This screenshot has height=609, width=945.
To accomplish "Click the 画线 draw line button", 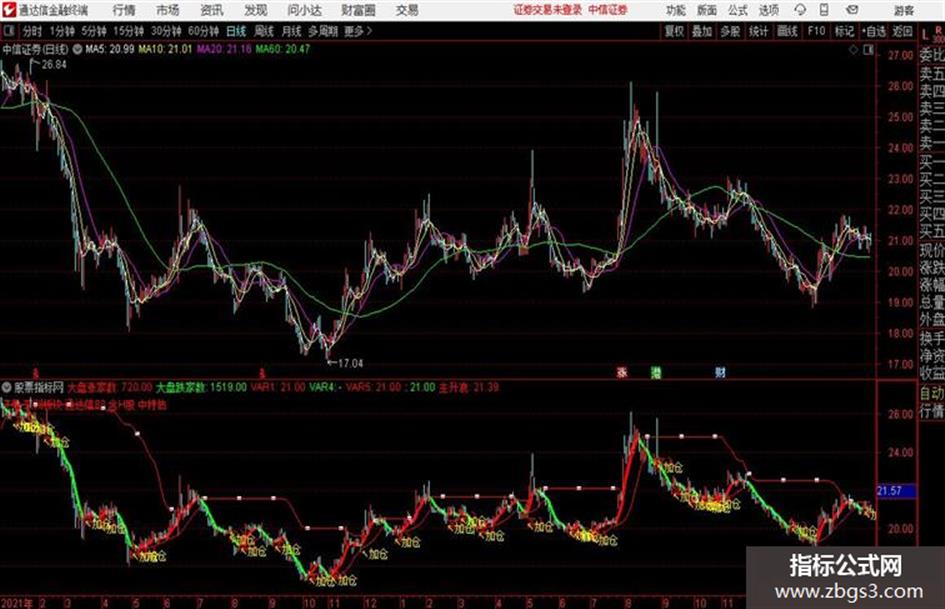I will click(x=787, y=31).
